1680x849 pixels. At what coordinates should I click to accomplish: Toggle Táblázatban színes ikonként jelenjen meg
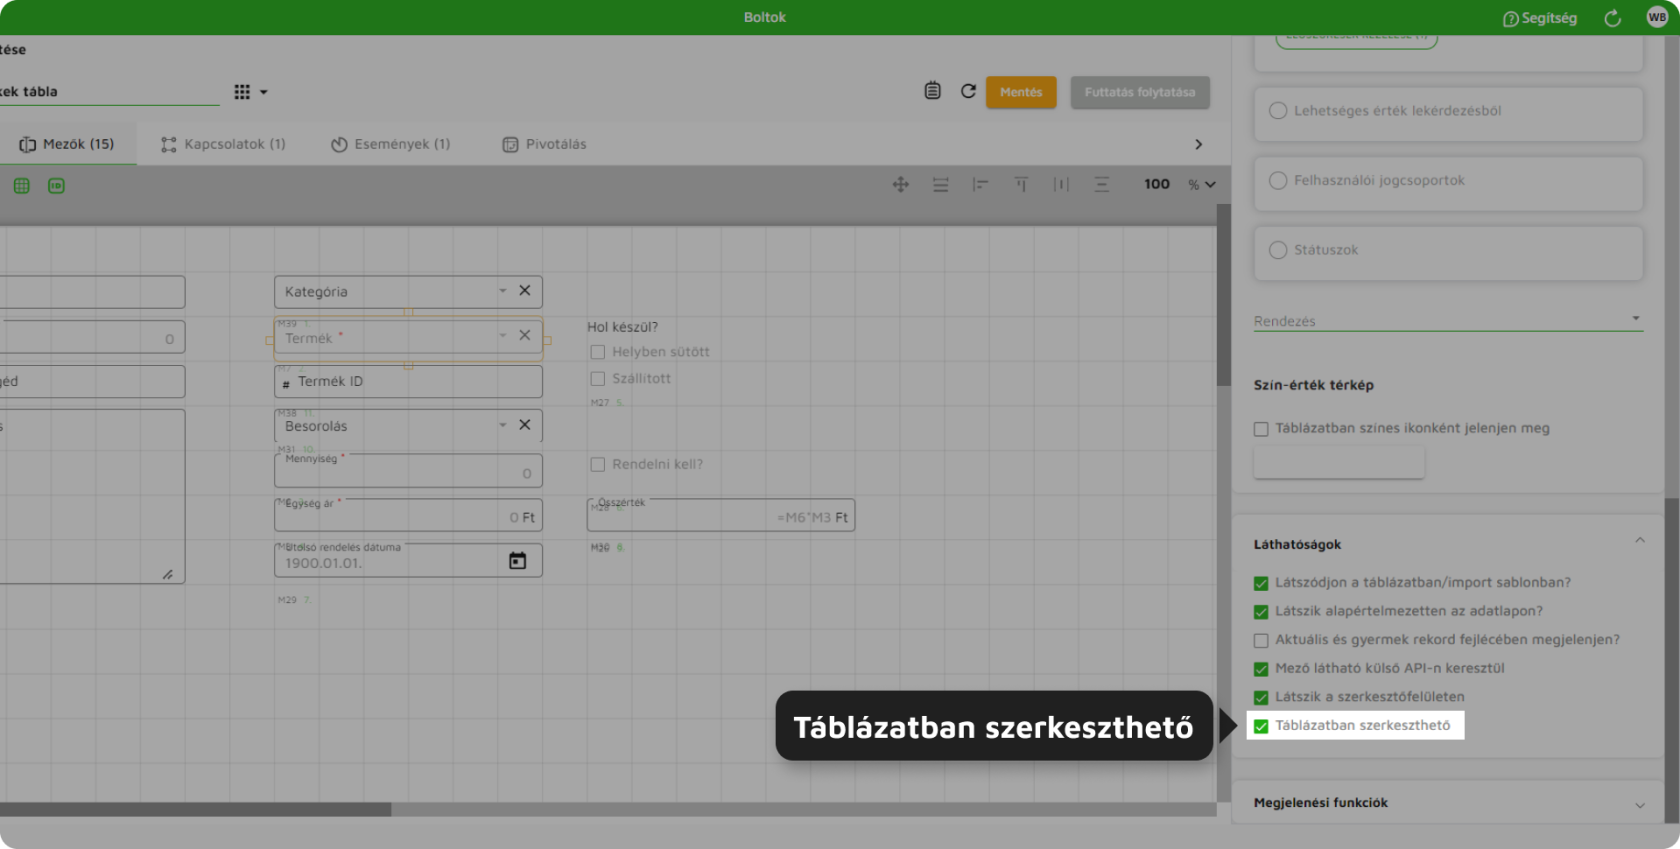[x=1261, y=429]
